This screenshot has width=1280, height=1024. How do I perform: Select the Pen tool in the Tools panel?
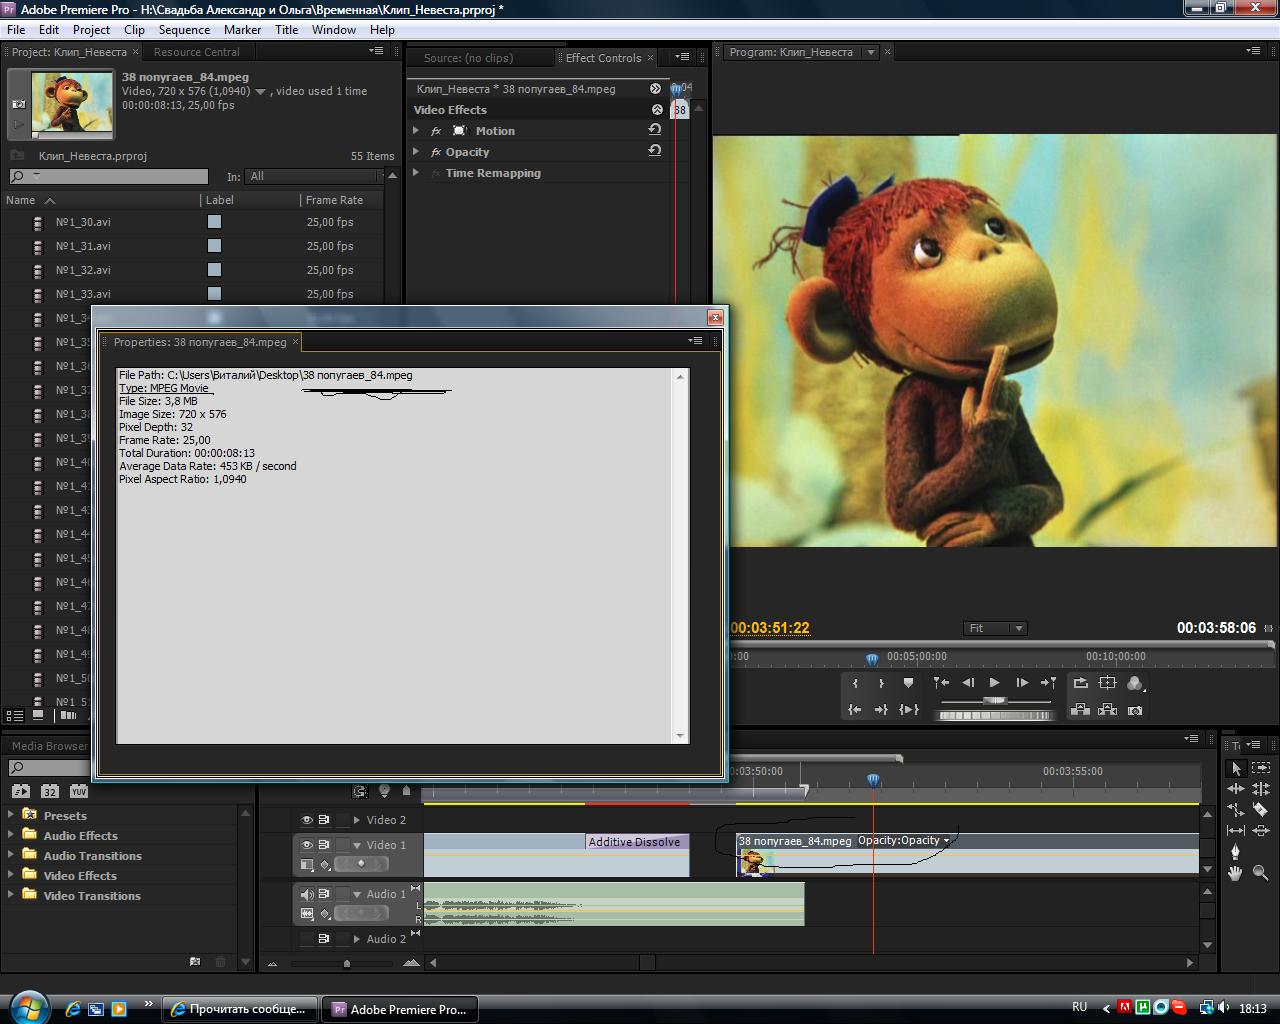1236,851
